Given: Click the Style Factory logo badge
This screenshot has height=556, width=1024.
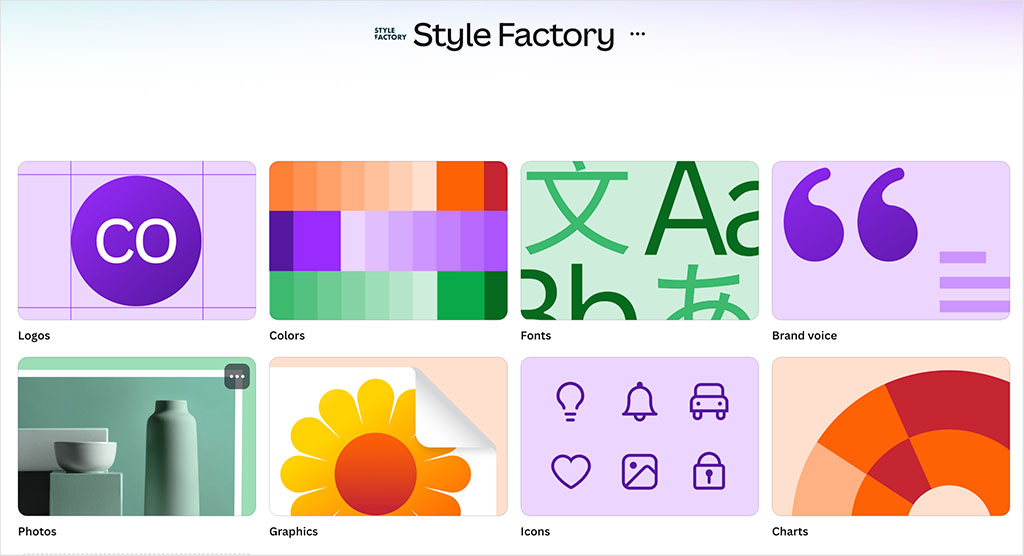Looking at the screenshot, I should [x=390, y=34].
